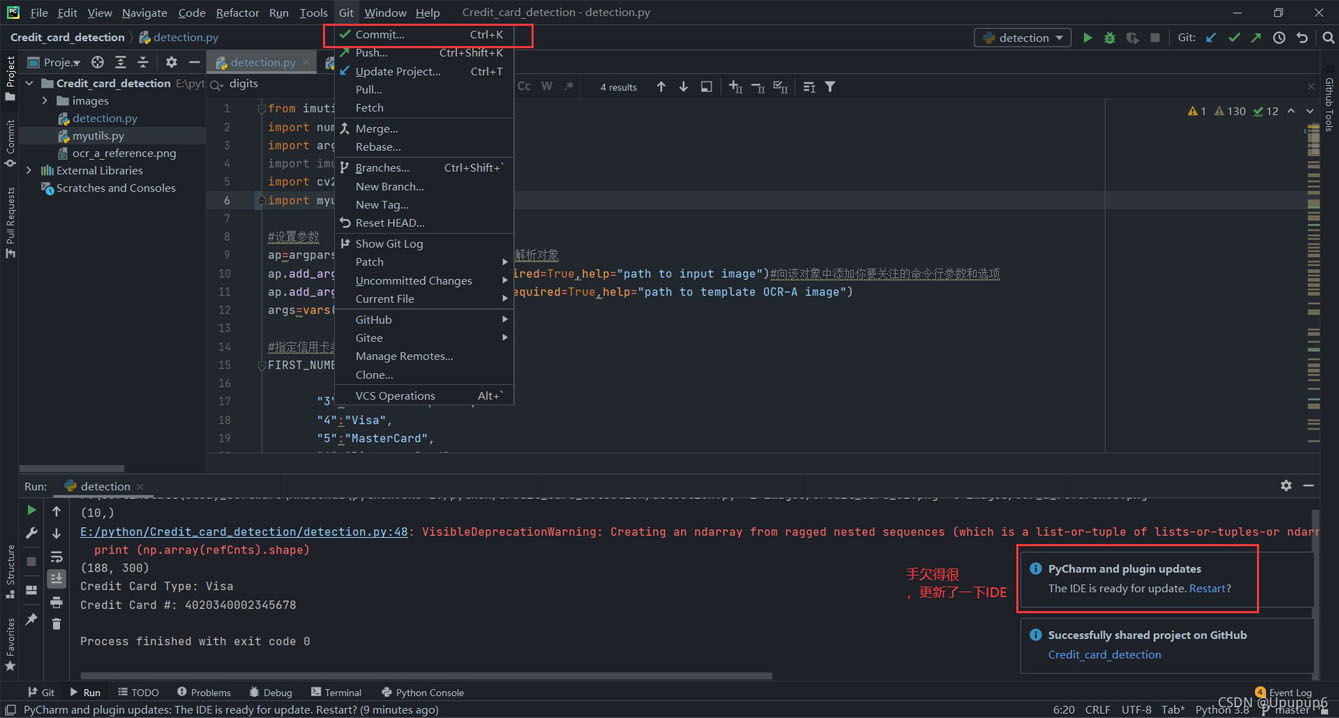The image size is (1339, 718).
Task: Expand the images folder in project tree
Action: coord(45,101)
